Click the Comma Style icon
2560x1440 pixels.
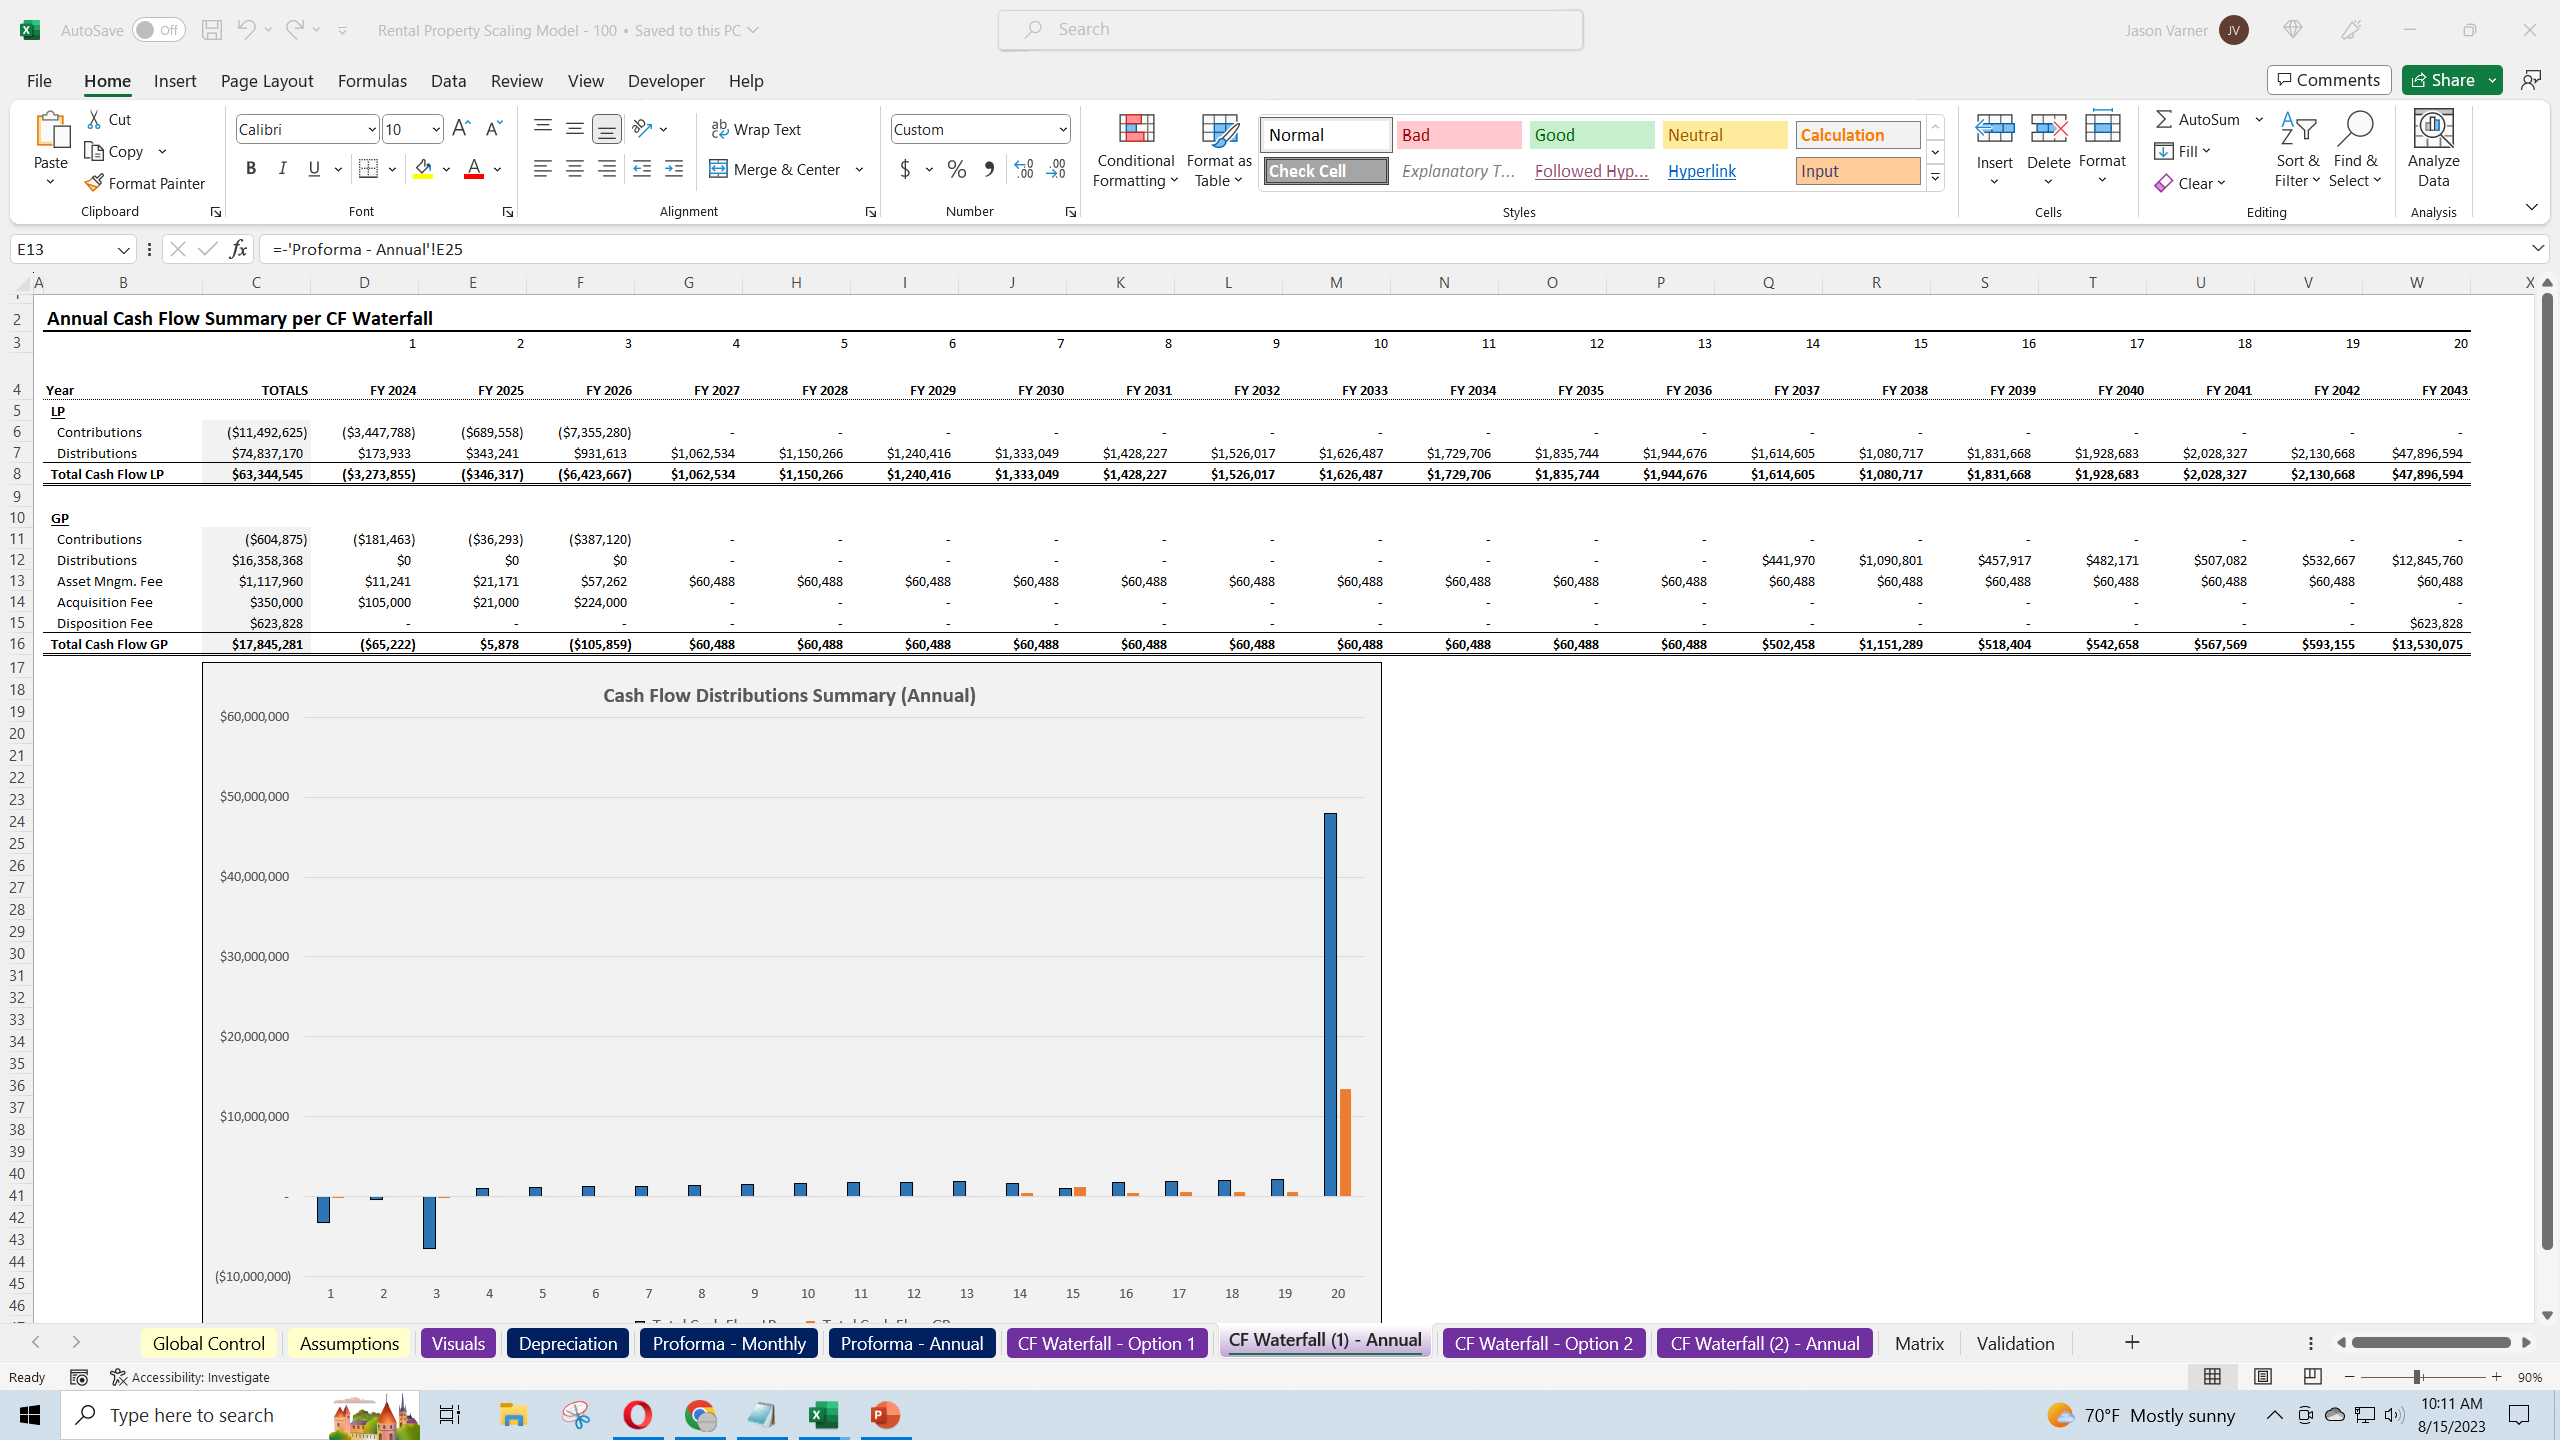pyautogui.click(x=989, y=169)
